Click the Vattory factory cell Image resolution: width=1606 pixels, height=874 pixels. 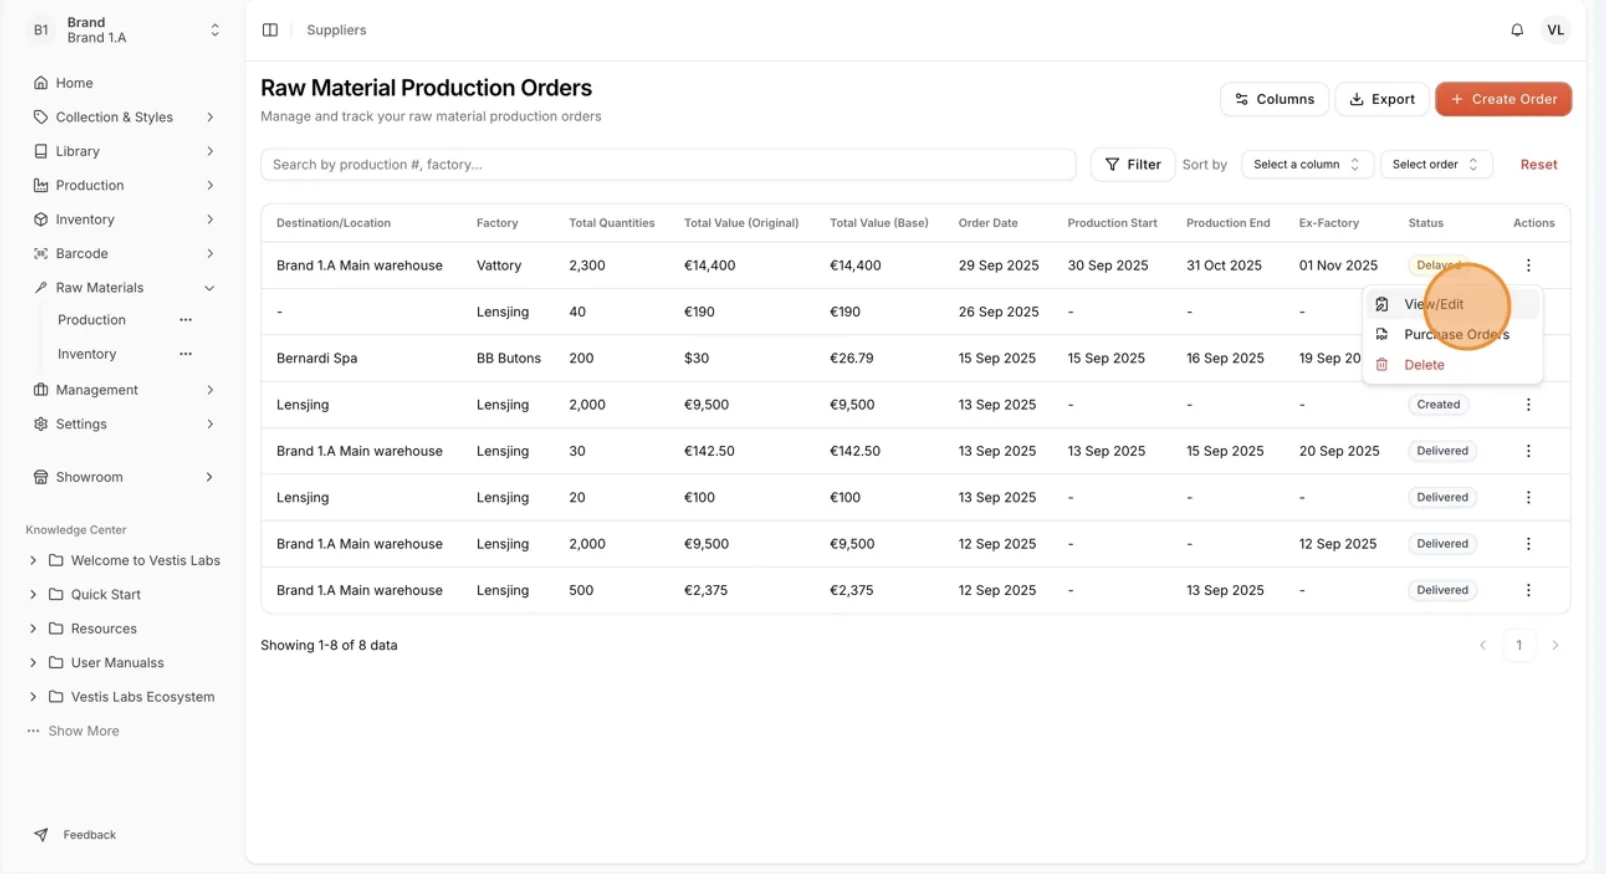pos(499,265)
